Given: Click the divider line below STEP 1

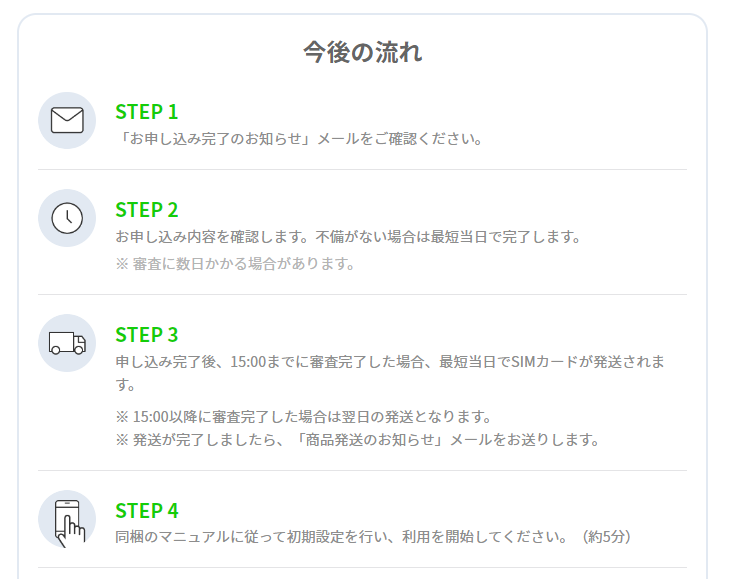Looking at the screenshot, I should (x=362, y=169).
